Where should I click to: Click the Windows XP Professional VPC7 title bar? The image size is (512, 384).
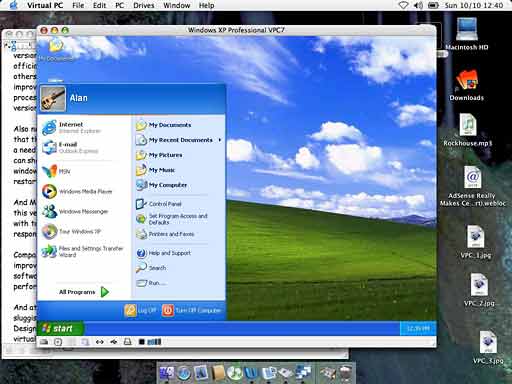236,30
